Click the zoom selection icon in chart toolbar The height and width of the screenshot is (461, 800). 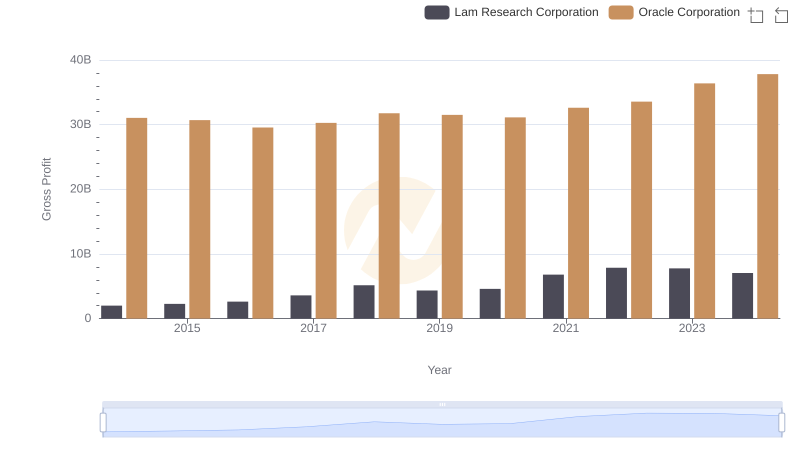pos(756,14)
